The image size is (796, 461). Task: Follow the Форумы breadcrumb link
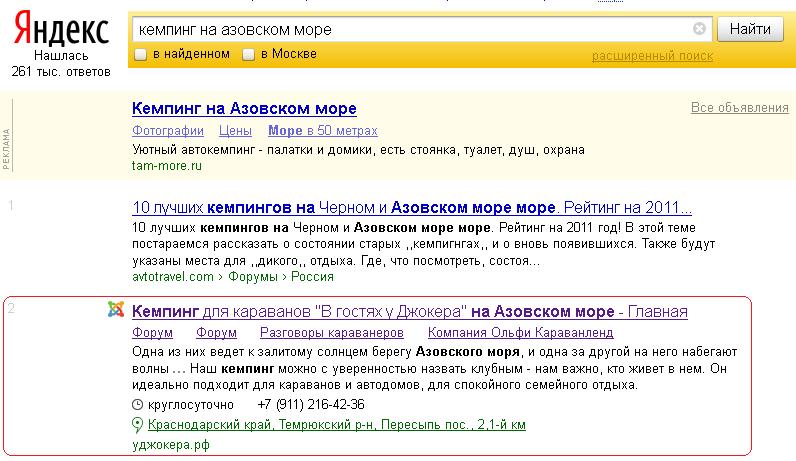pyautogui.click(x=253, y=277)
